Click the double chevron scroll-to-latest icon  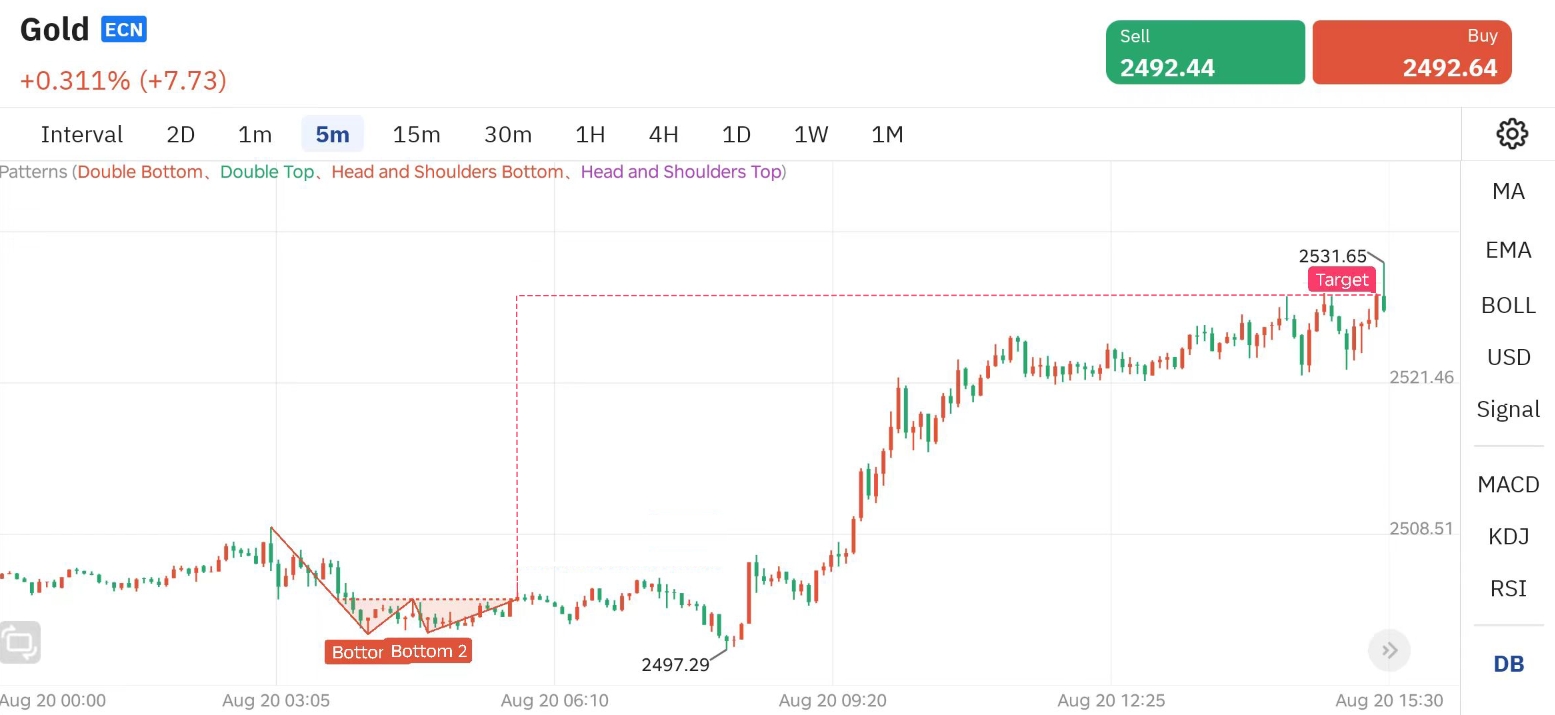pos(1389,651)
